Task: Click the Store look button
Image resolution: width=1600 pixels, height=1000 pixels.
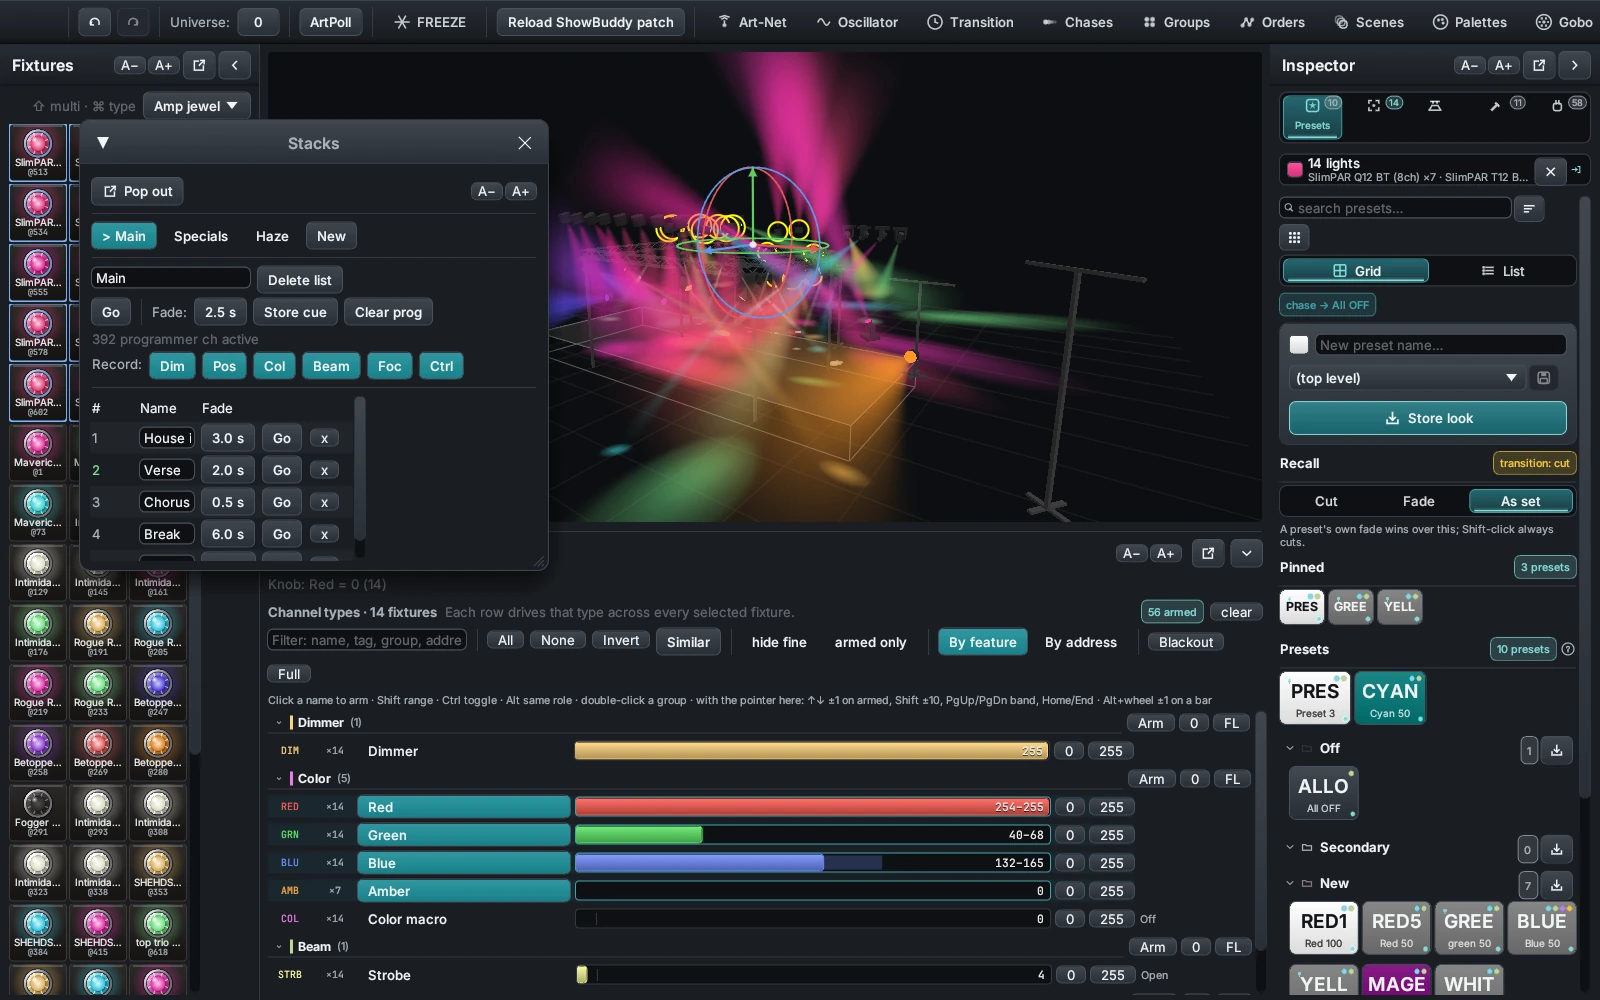Action: [x=1428, y=418]
